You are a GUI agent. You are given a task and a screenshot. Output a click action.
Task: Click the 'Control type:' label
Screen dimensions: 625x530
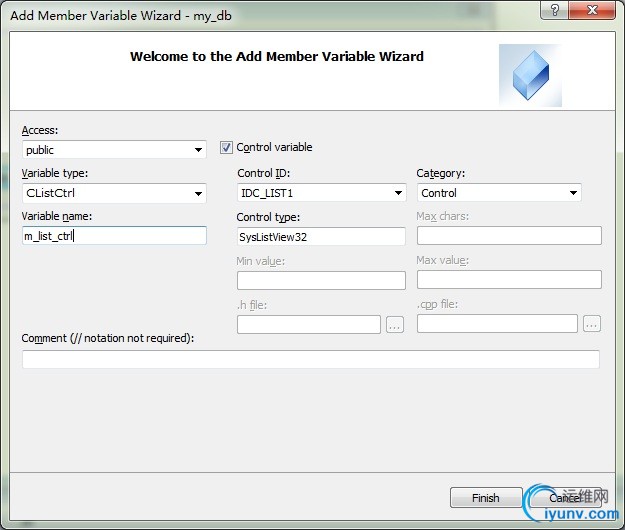[x=268, y=217]
